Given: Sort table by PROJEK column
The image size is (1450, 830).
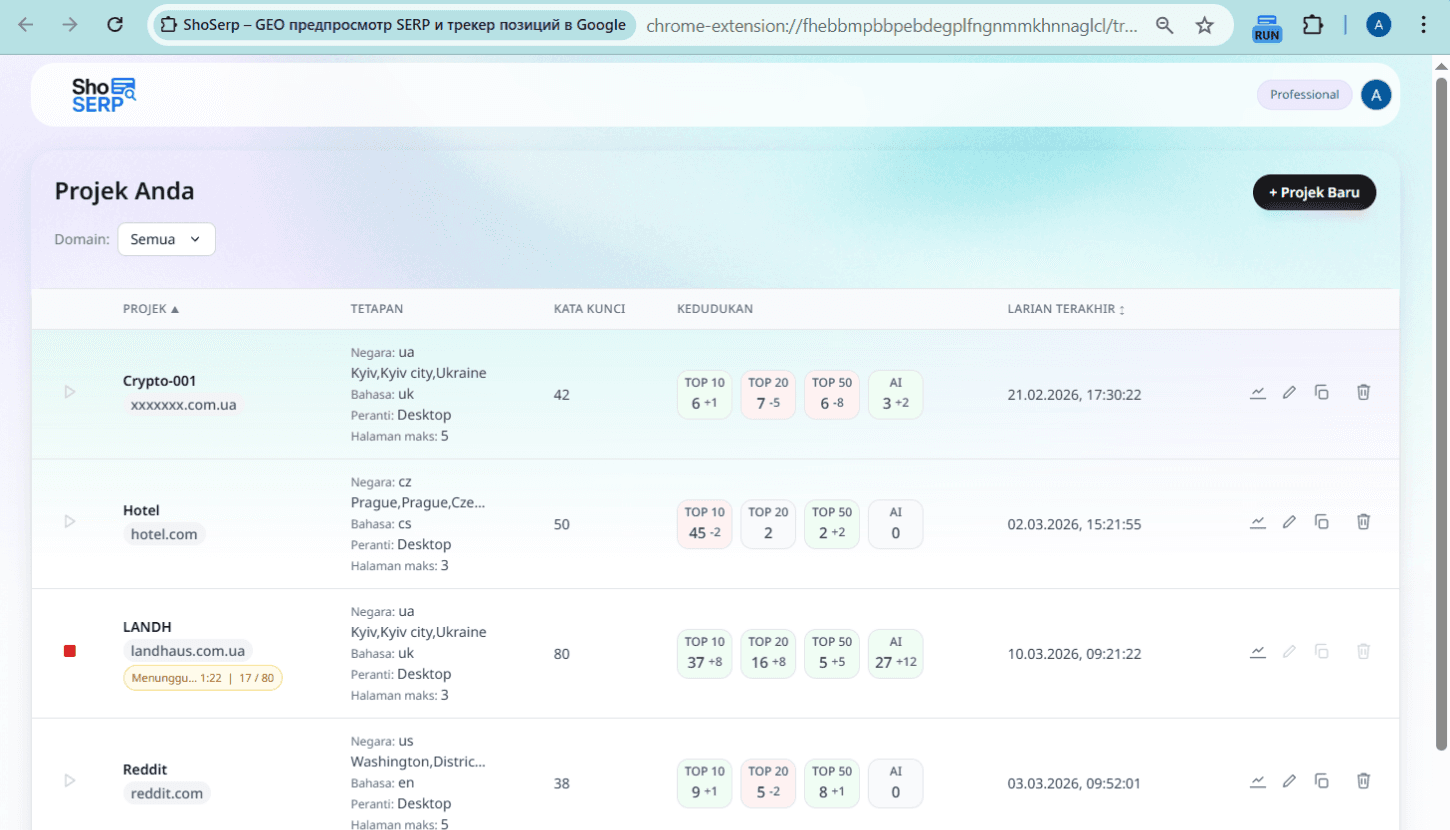Looking at the screenshot, I should [x=151, y=309].
